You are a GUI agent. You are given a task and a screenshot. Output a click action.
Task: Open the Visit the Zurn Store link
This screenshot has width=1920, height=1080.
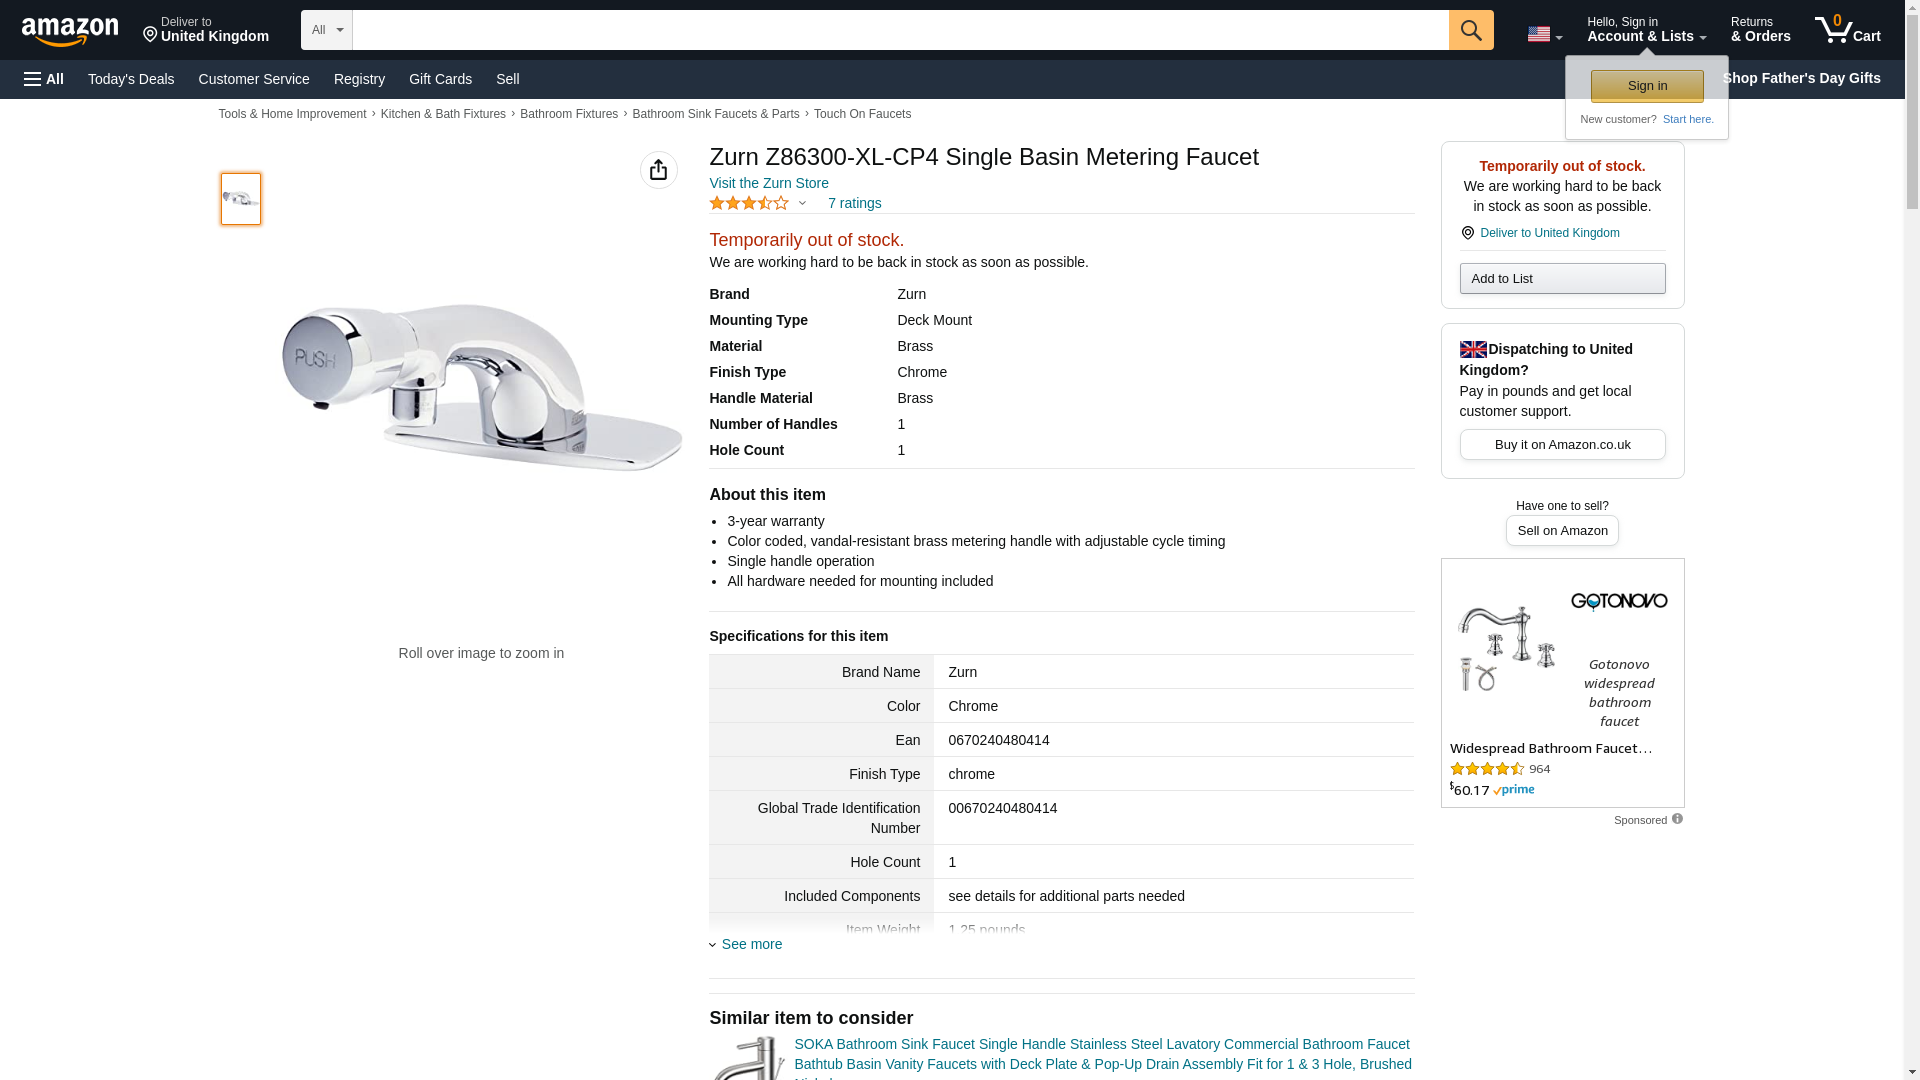click(x=769, y=183)
